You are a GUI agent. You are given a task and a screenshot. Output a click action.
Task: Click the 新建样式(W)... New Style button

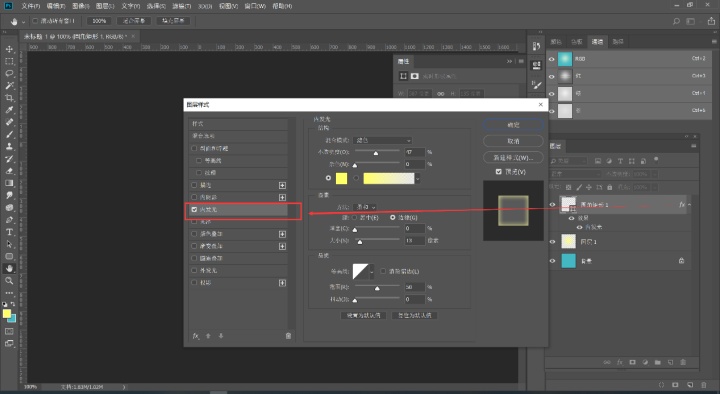click(x=513, y=158)
